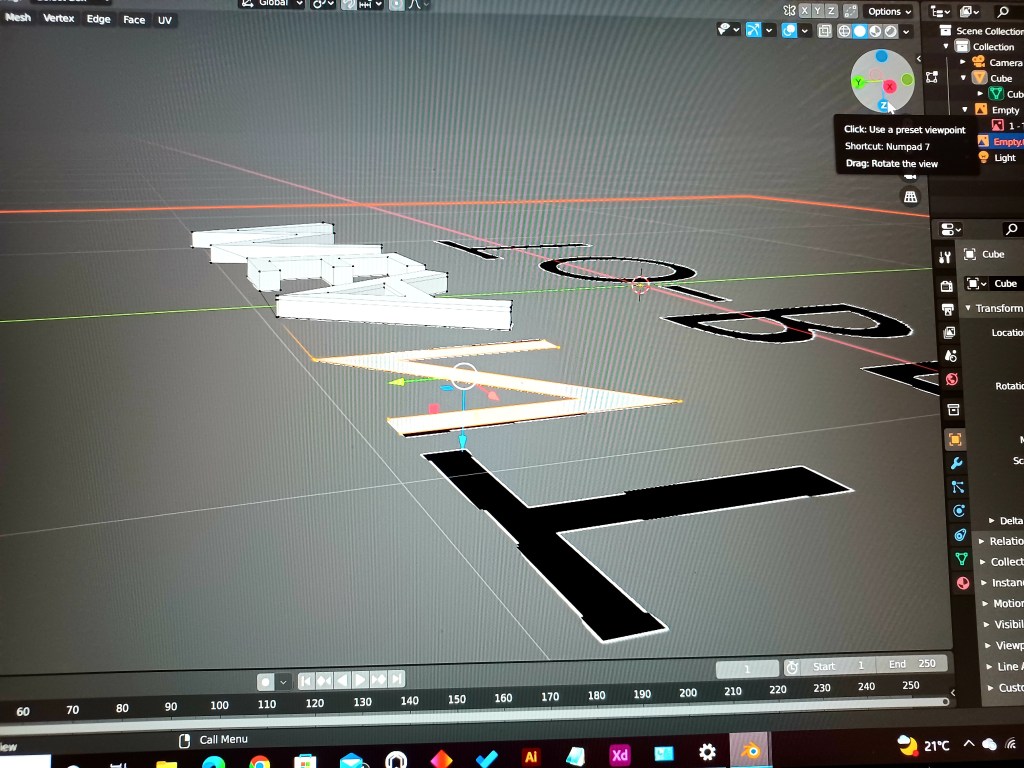Open the Modifier properties wrench tab
Viewport: 1024px width, 768px height.
(955, 464)
